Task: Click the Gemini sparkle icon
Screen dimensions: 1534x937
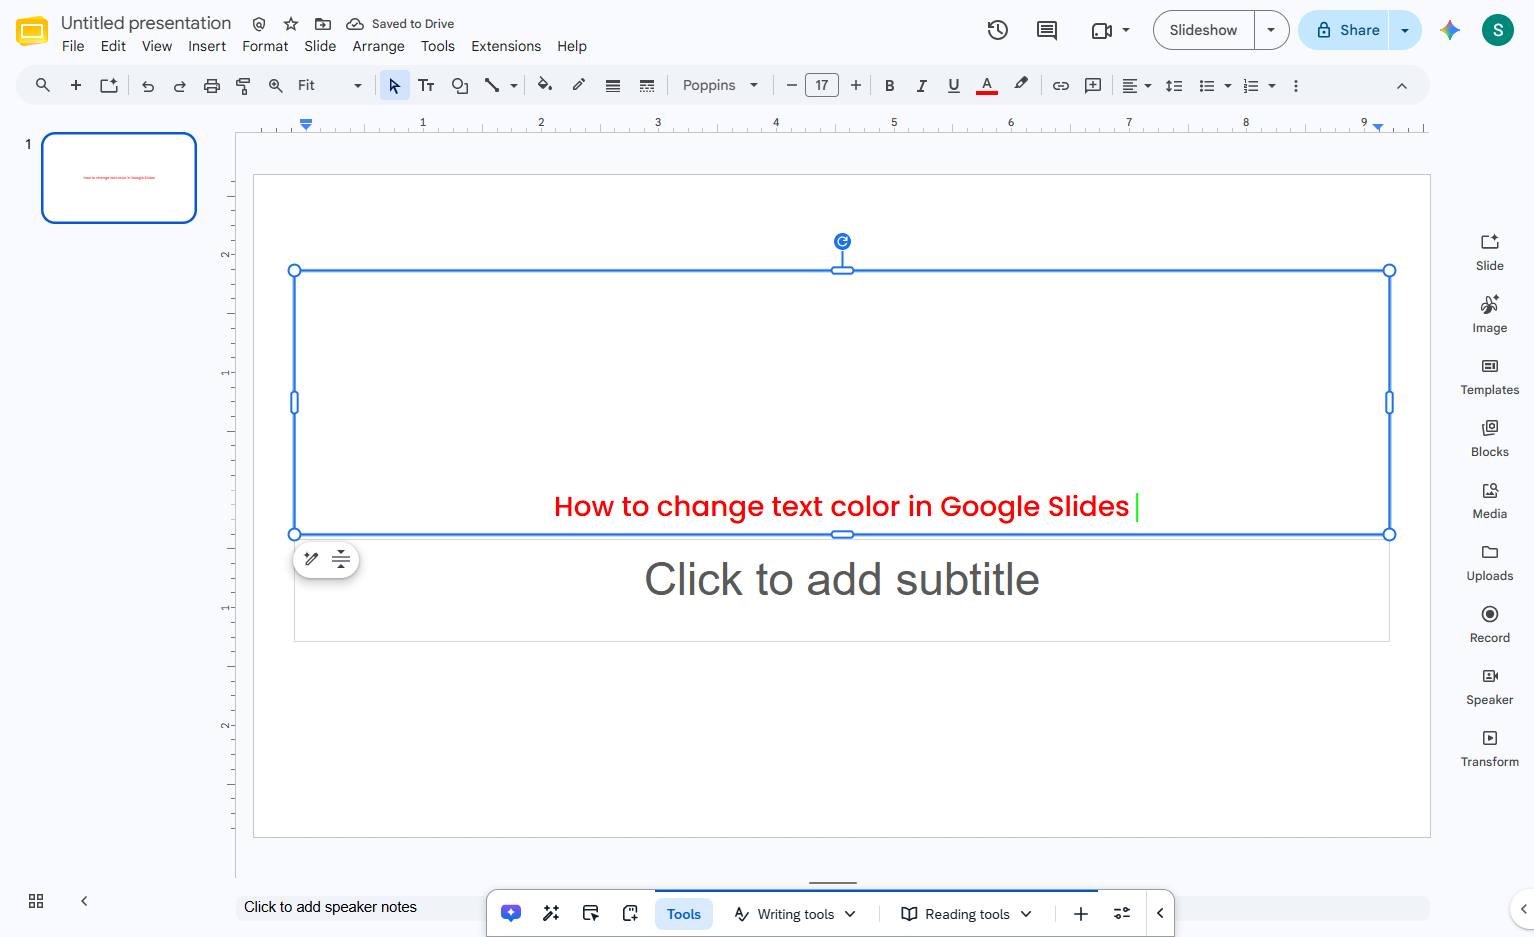Action: click(x=1450, y=30)
